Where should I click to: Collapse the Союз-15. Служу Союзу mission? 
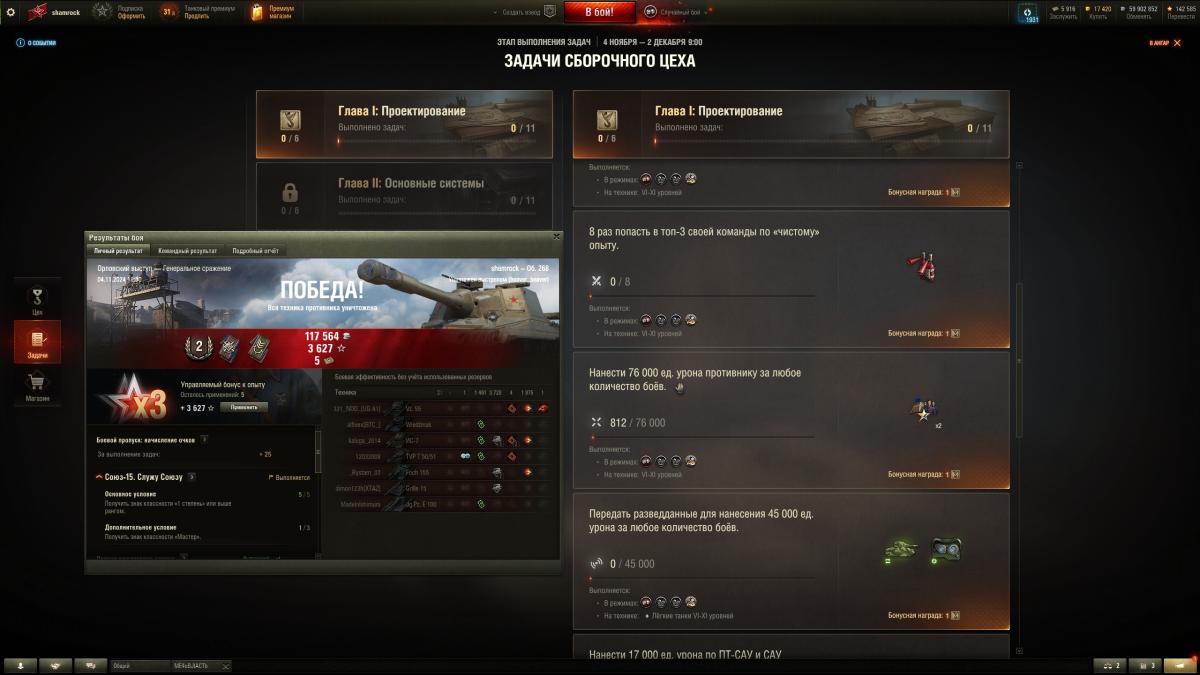[x=98, y=477]
